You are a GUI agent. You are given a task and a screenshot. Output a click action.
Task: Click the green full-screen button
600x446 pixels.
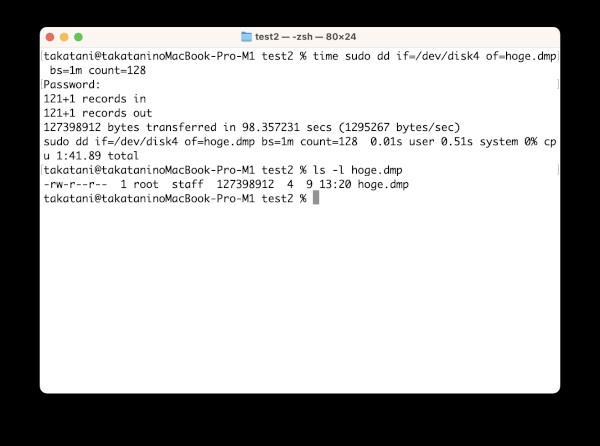[78, 37]
